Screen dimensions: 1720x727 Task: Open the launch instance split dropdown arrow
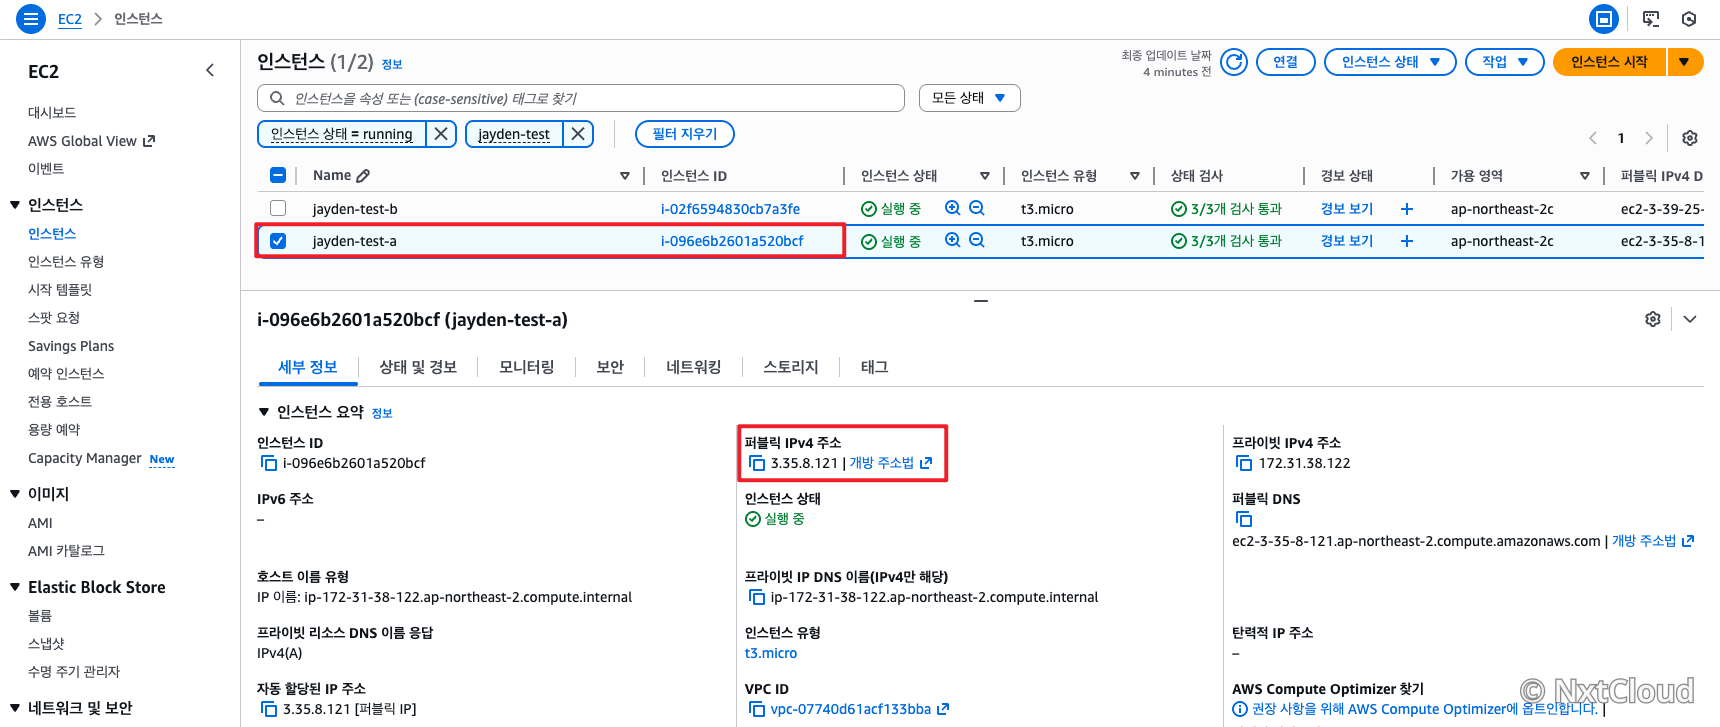click(x=1685, y=62)
